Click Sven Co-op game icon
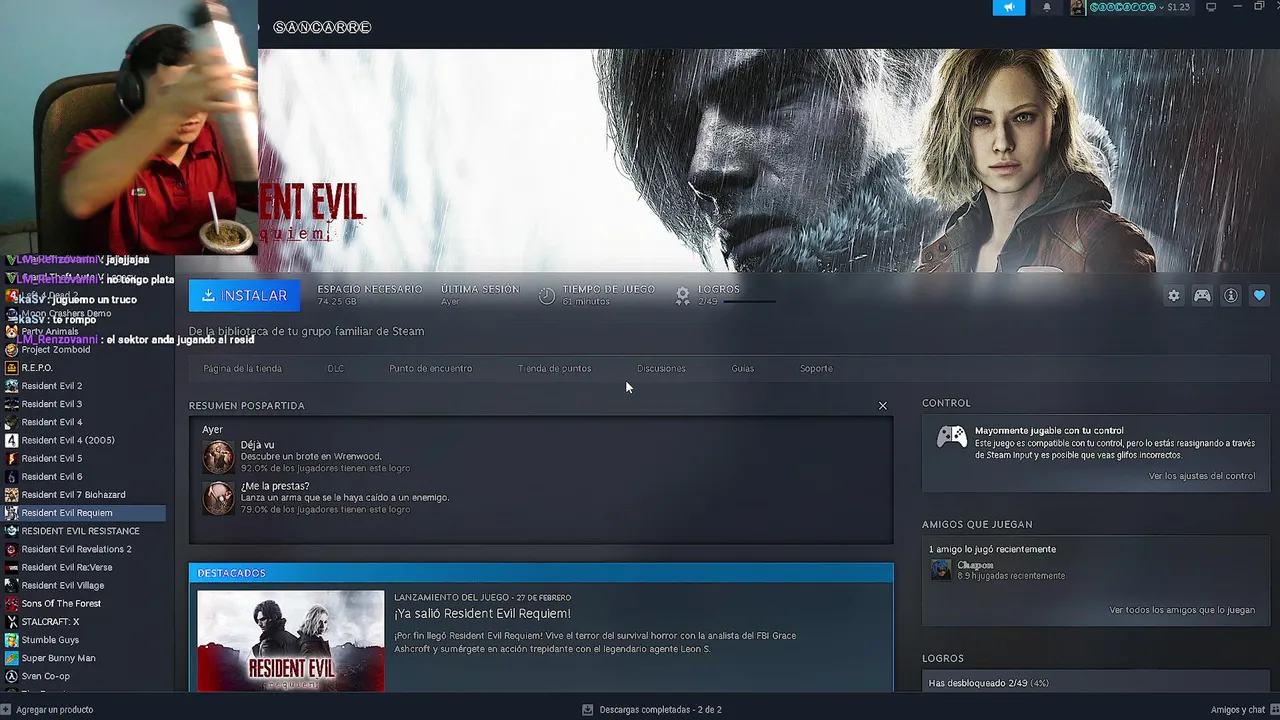Viewport: 1280px width, 720px height. pyautogui.click(x=11, y=676)
